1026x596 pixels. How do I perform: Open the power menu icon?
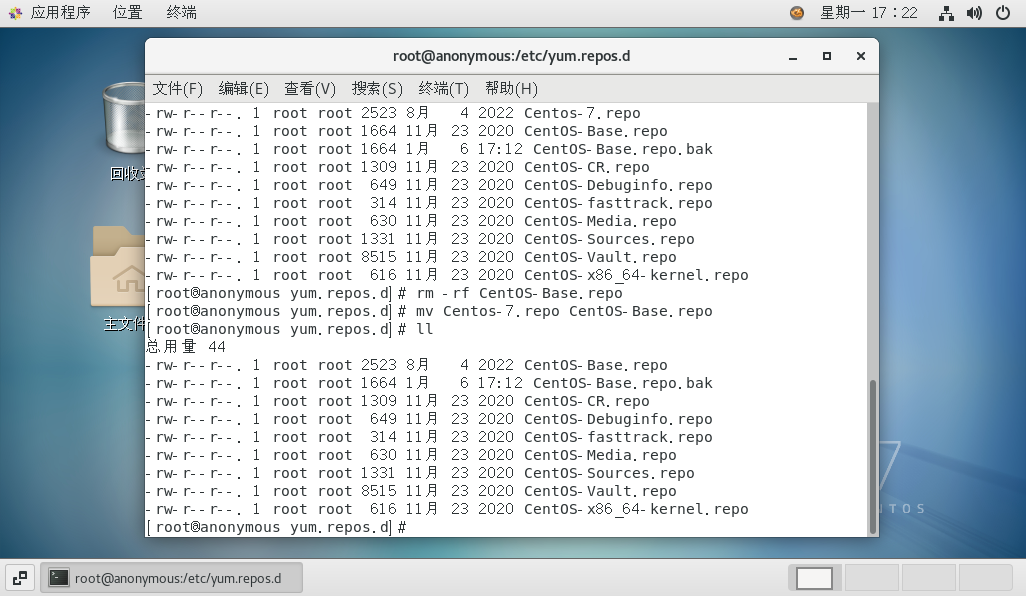click(1002, 12)
